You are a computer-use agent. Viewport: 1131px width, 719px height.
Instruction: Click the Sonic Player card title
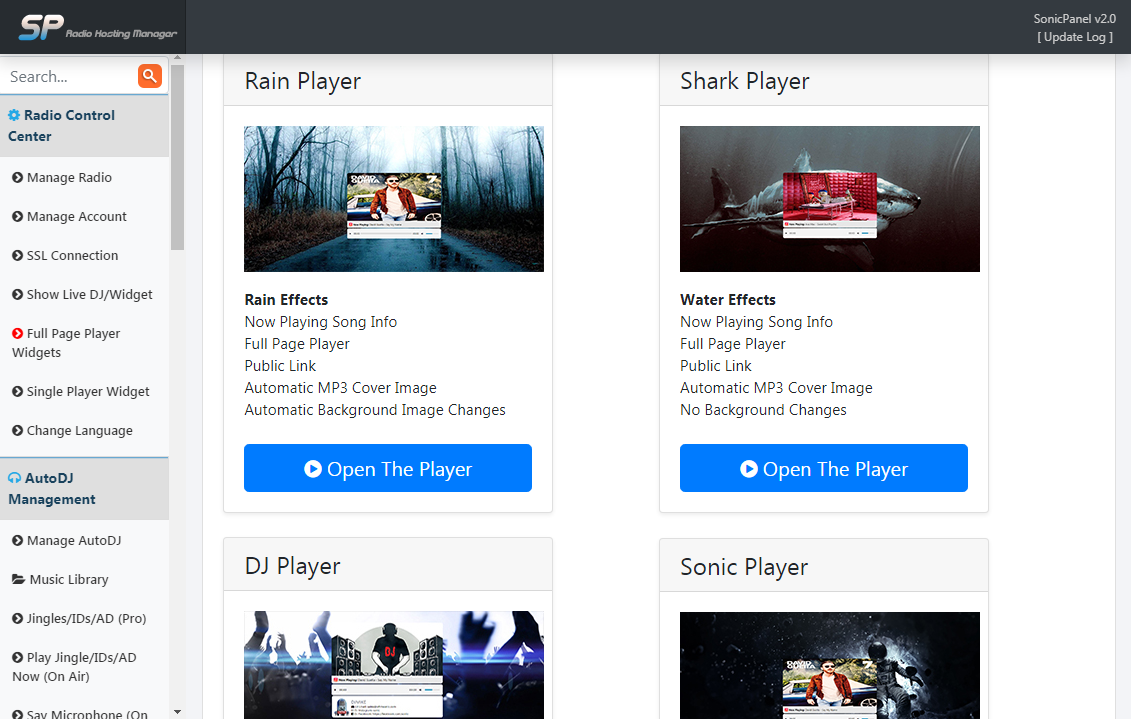coord(744,567)
